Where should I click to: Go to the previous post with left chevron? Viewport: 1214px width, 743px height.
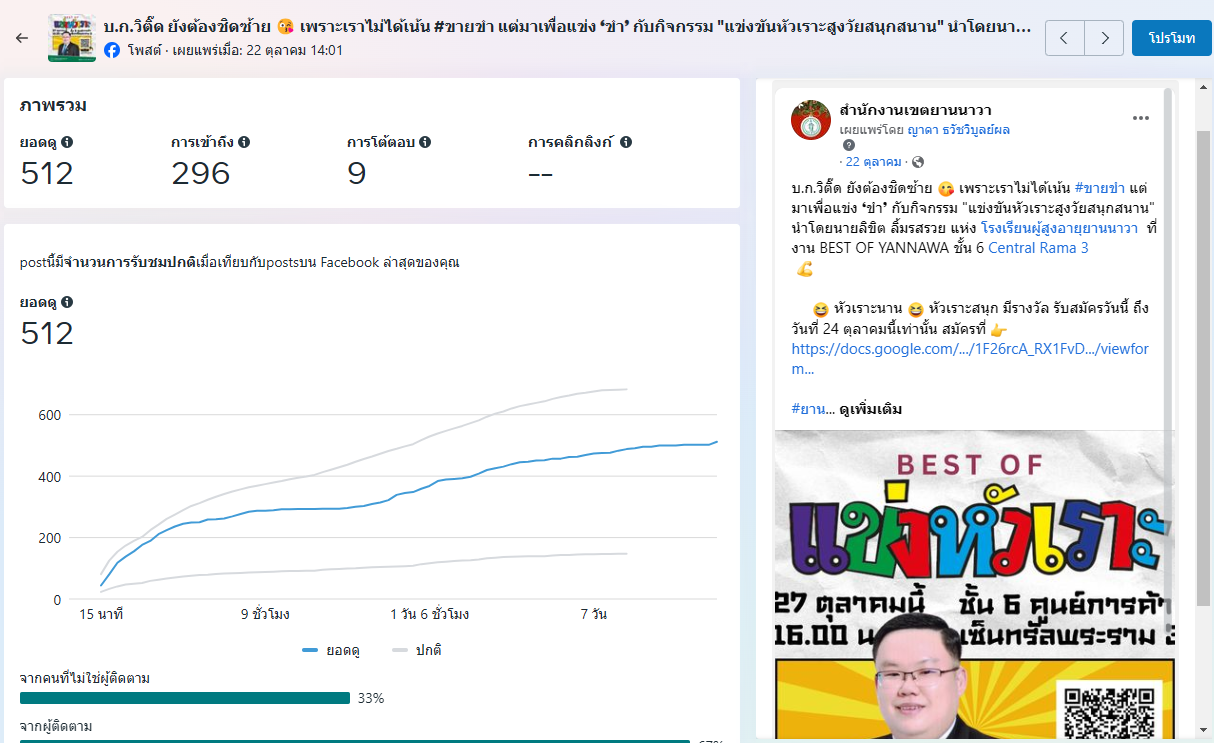[x=1064, y=38]
